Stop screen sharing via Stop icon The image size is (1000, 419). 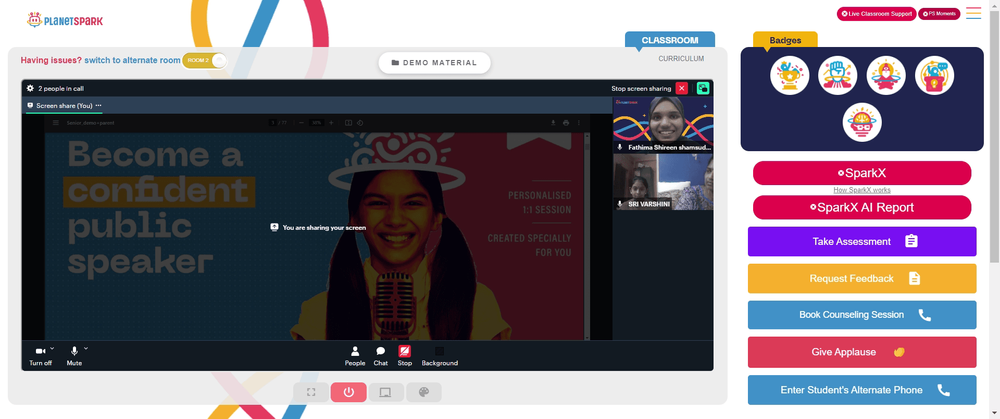pyautogui.click(x=404, y=356)
